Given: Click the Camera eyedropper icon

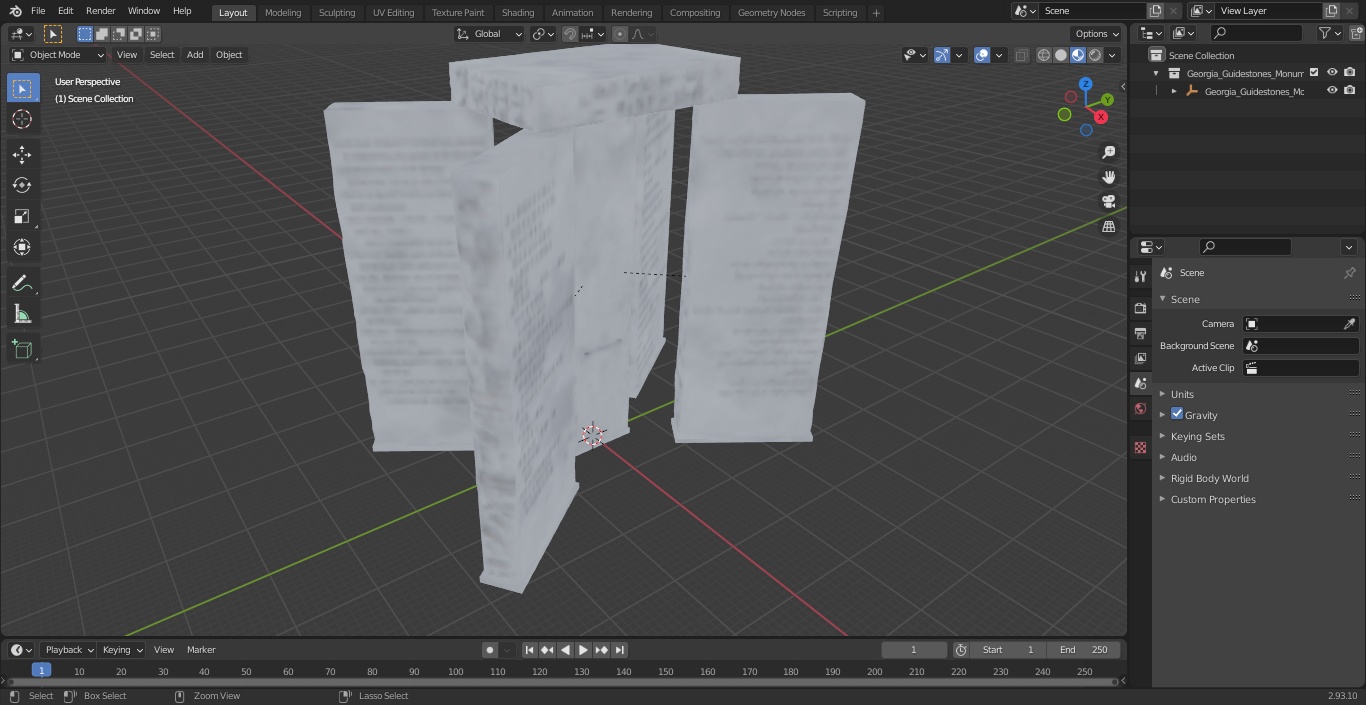Looking at the screenshot, I should click(x=1349, y=324).
